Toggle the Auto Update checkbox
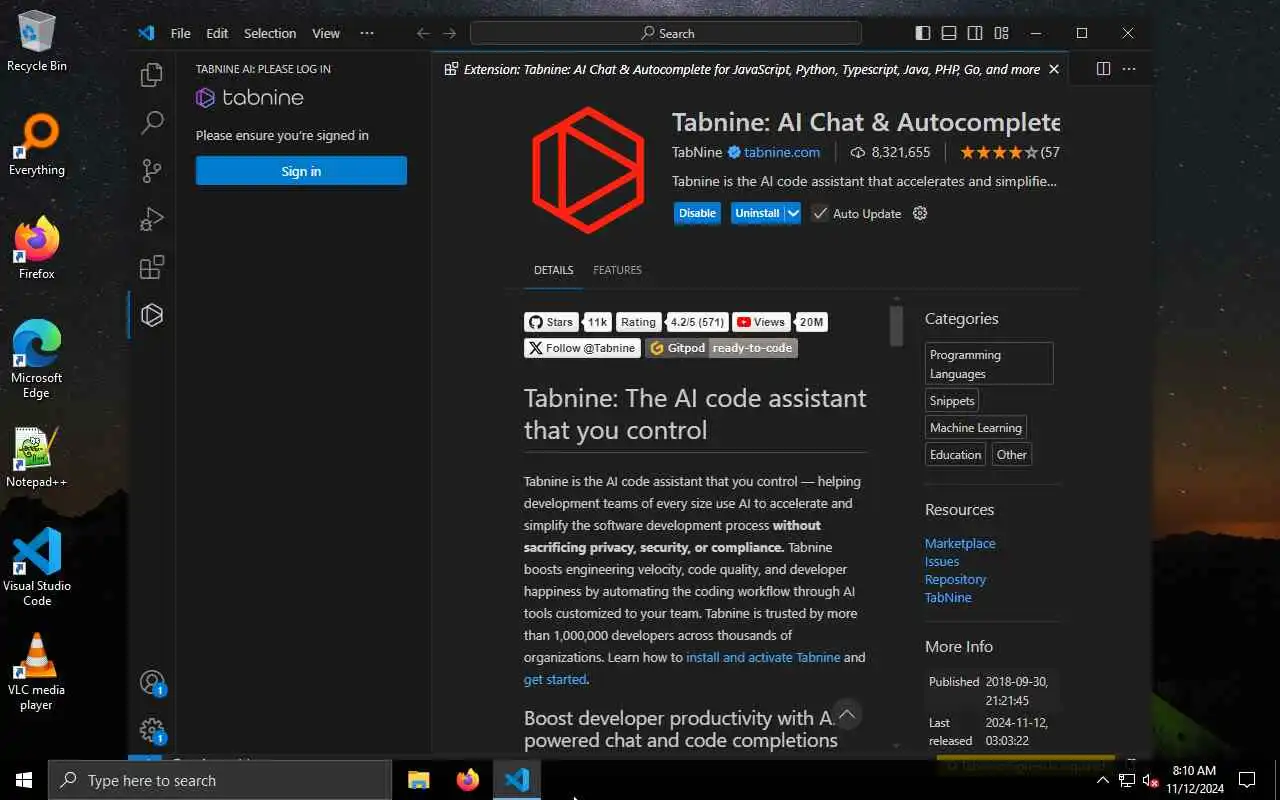Screen dimensions: 1280x800 pos(820,213)
